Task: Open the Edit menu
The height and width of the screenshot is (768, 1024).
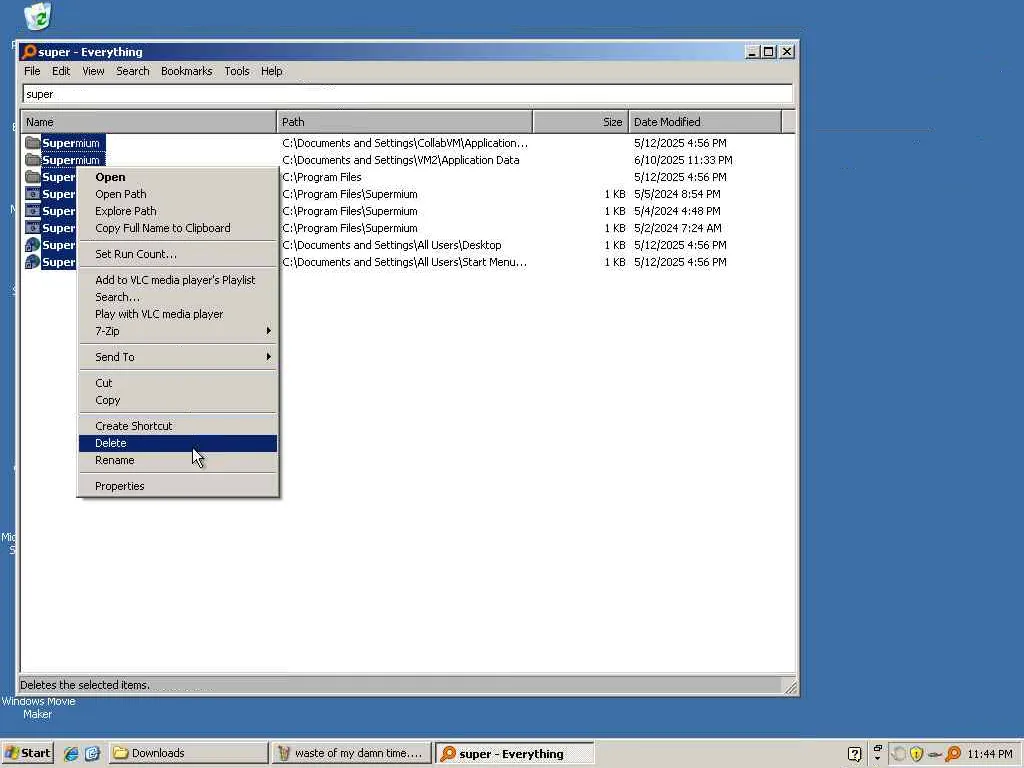Action: click(x=61, y=71)
